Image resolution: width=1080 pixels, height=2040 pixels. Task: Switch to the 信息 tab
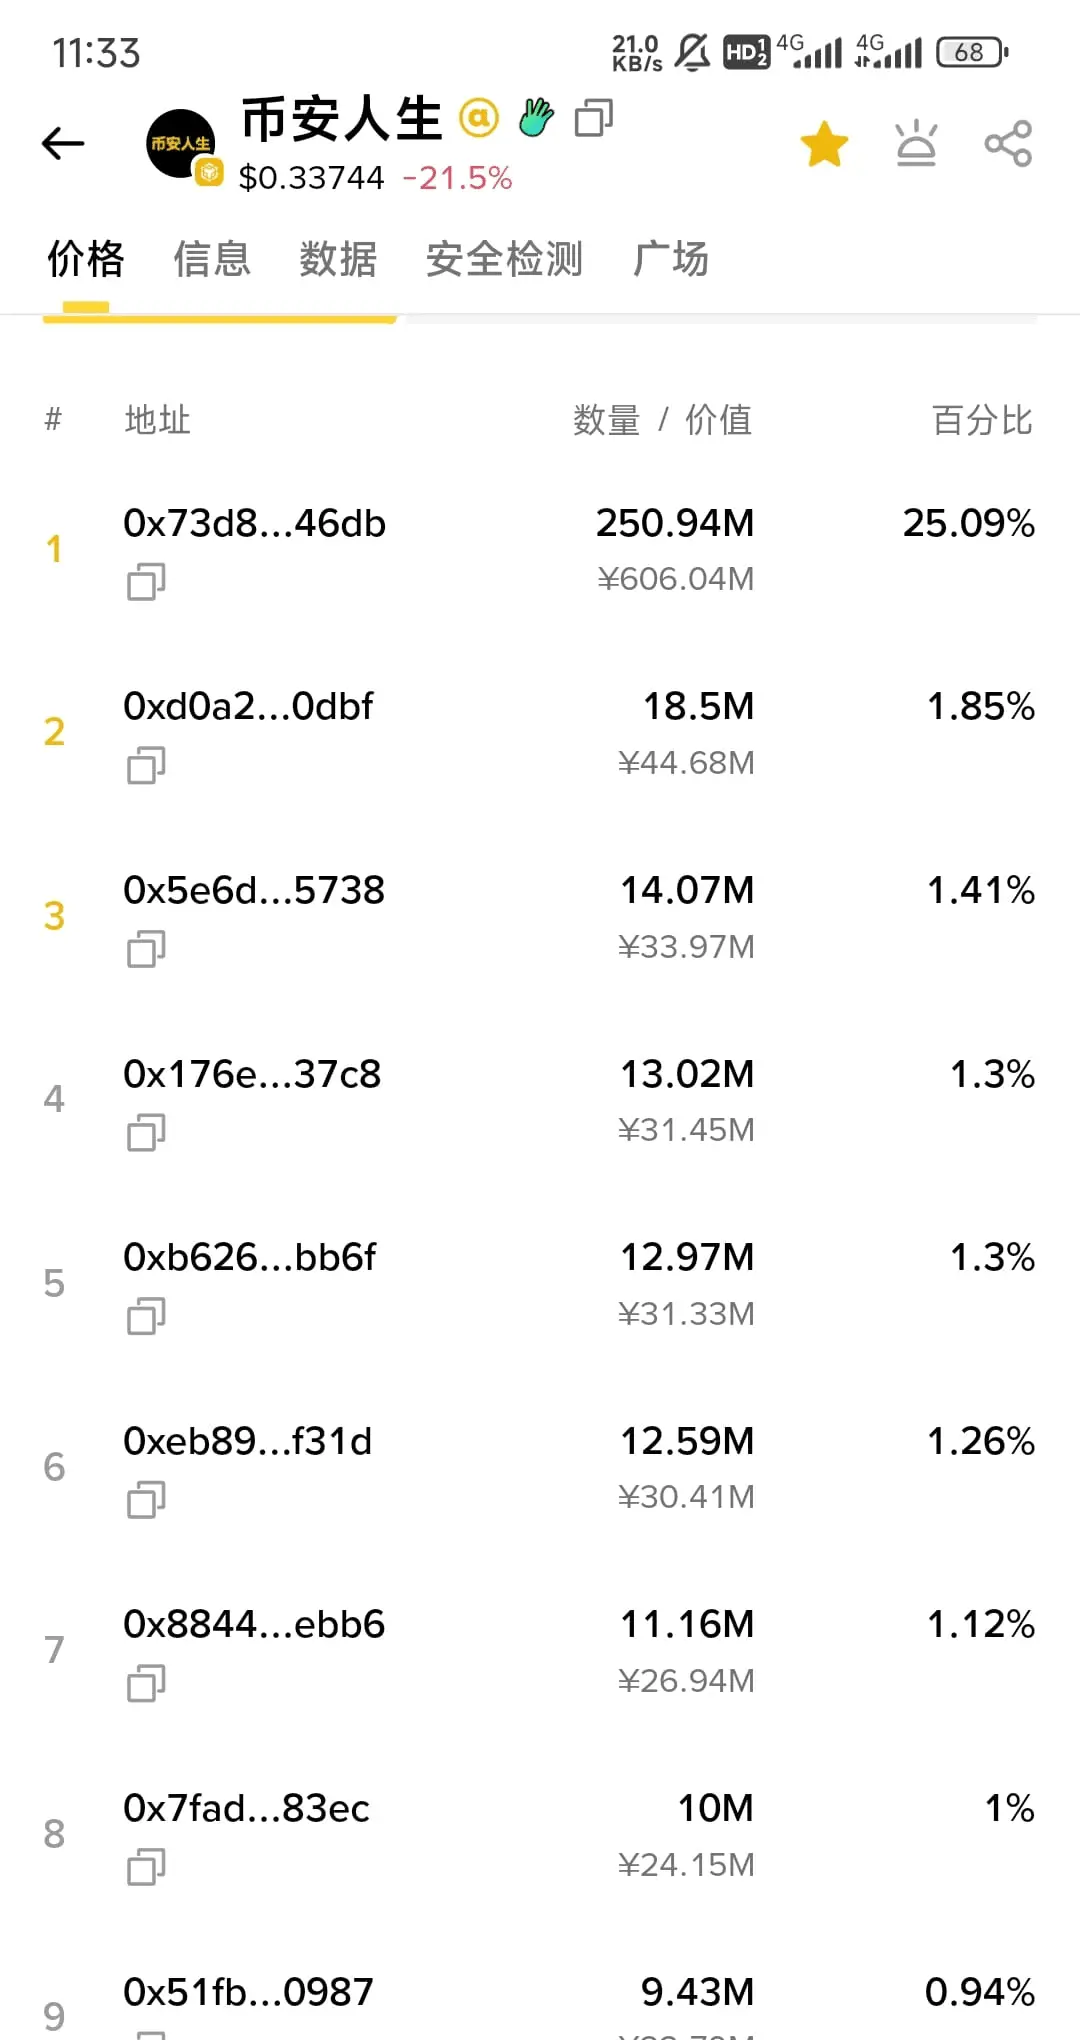[x=211, y=259]
